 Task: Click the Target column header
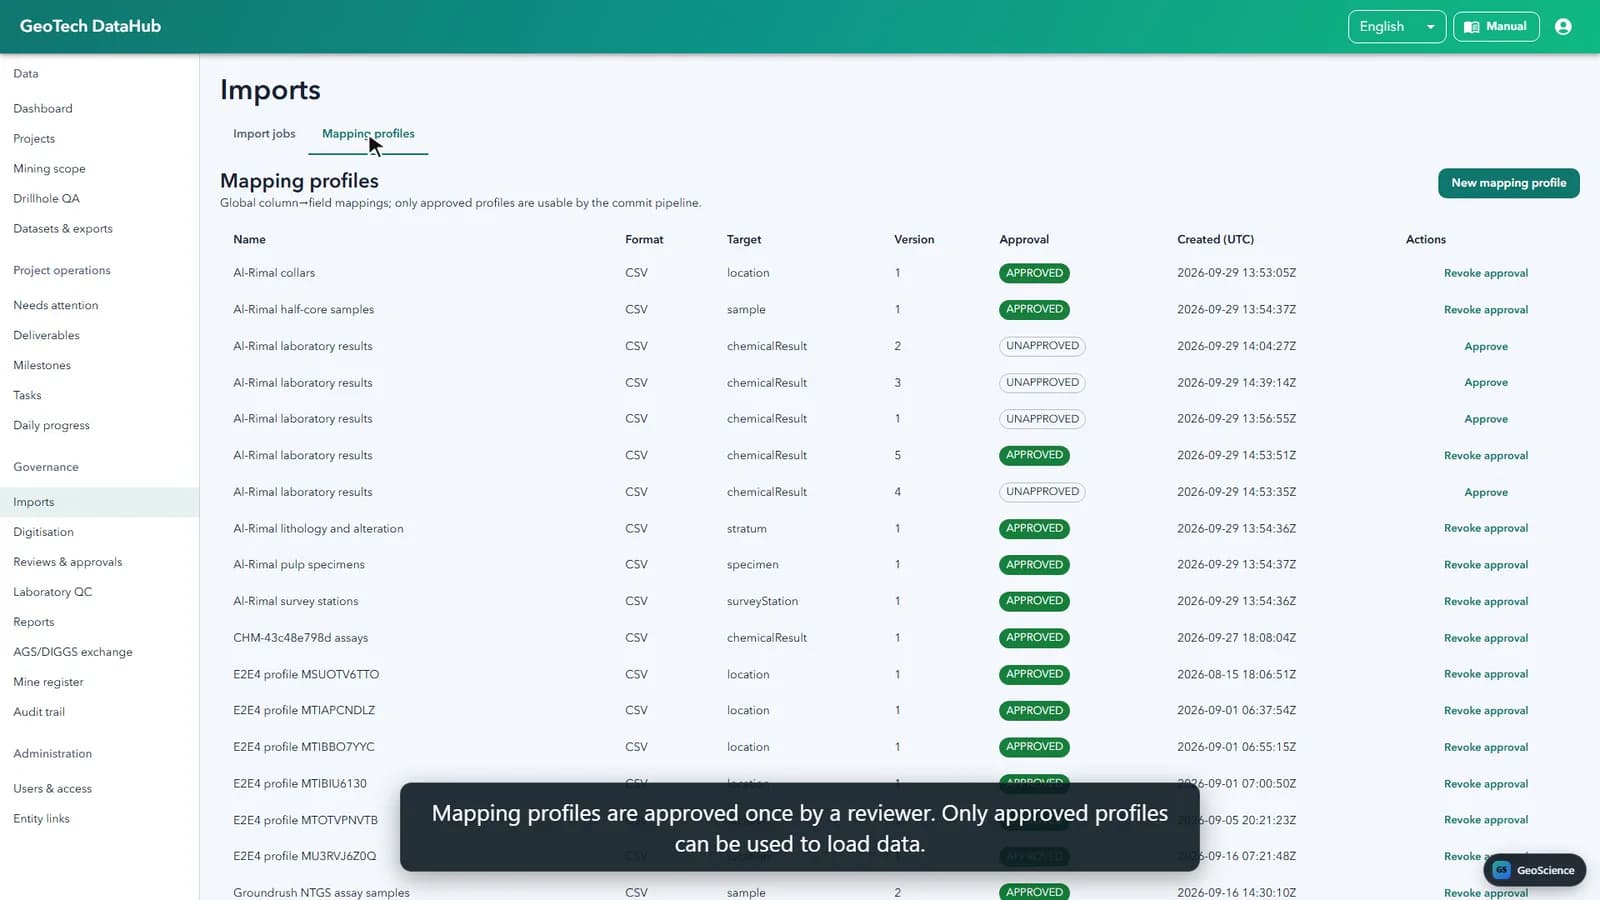pos(744,240)
